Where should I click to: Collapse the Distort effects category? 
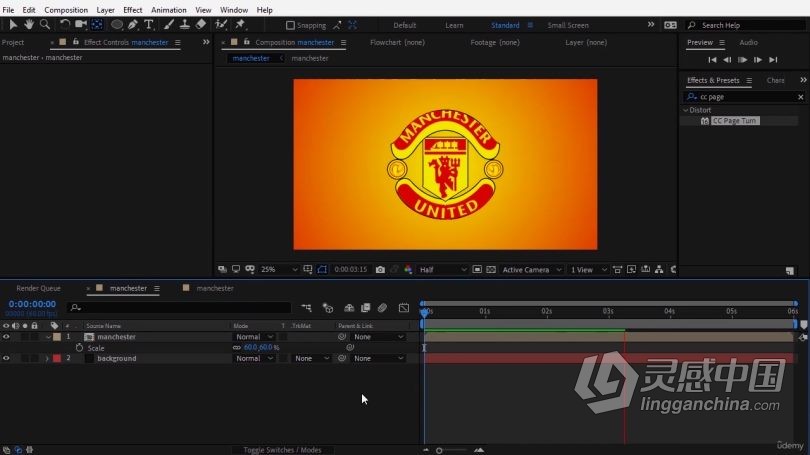click(686, 110)
